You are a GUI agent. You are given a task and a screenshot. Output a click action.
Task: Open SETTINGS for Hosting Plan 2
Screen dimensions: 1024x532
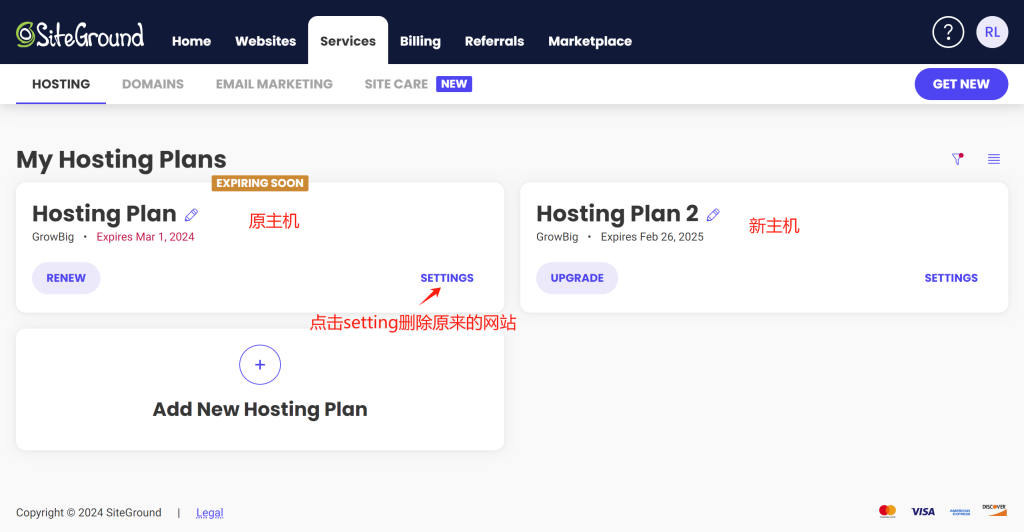click(951, 278)
